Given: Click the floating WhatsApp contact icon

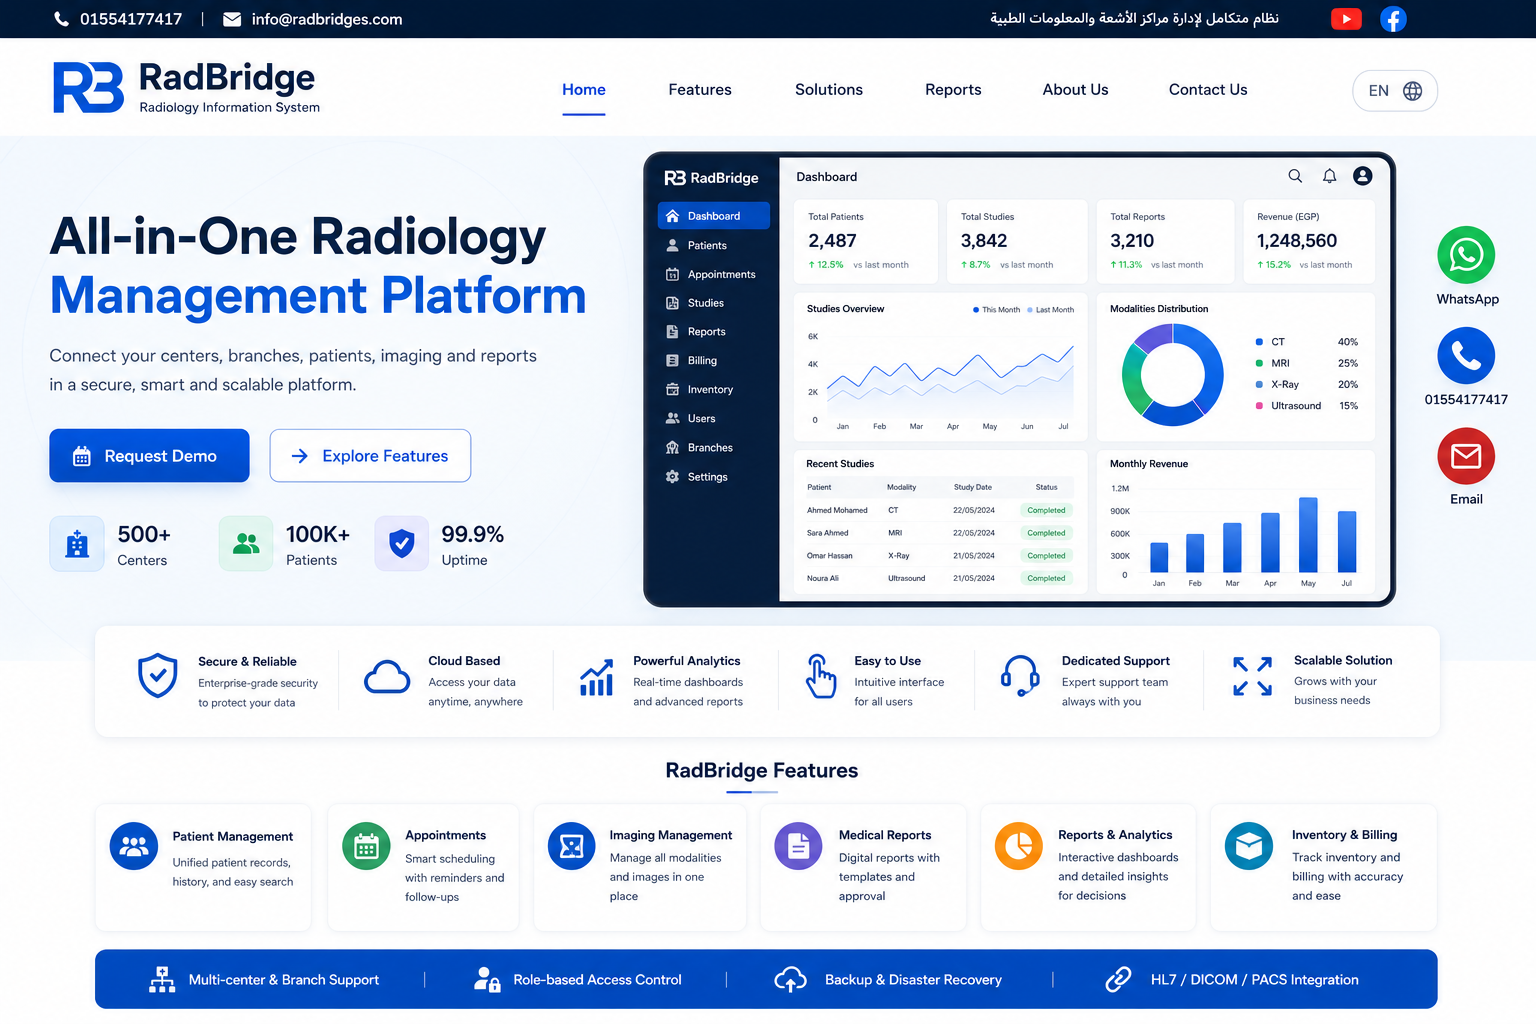Looking at the screenshot, I should (x=1466, y=255).
